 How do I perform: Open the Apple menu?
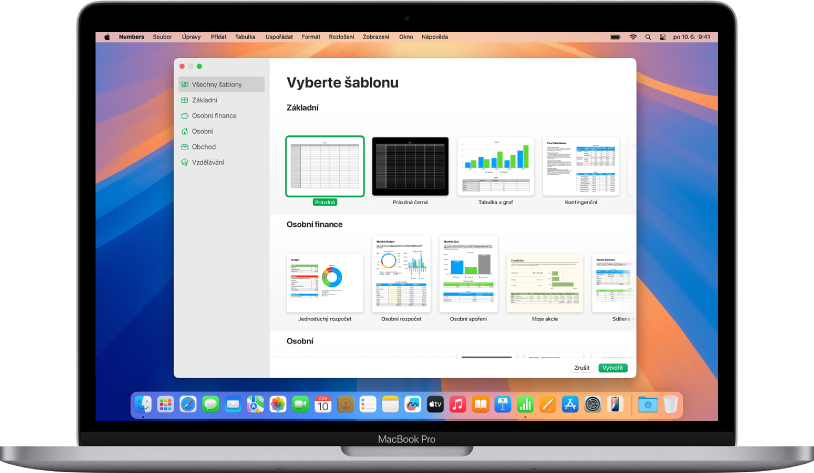click(x=107, y=37)
